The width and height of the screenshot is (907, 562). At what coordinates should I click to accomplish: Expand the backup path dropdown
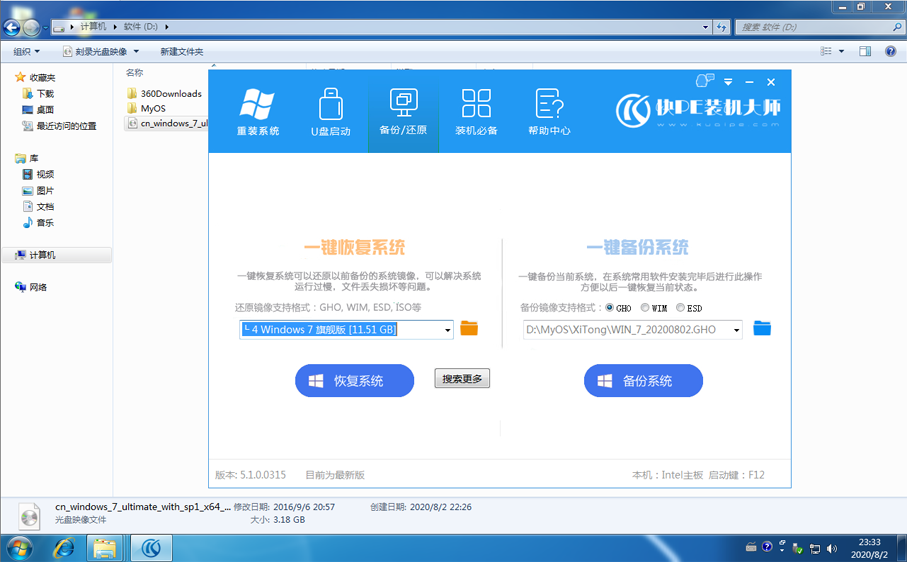pyautogui.click(x=736, y=330)
